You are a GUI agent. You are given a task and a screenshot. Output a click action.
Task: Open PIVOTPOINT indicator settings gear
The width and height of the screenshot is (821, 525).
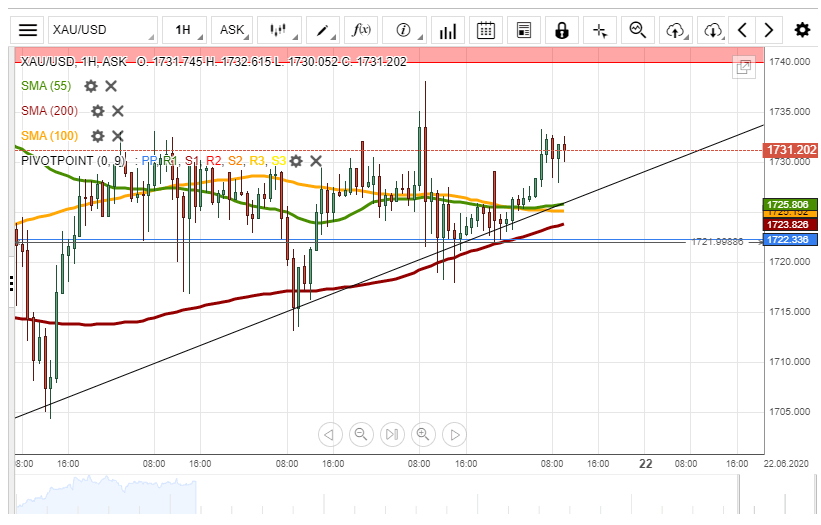296,161
